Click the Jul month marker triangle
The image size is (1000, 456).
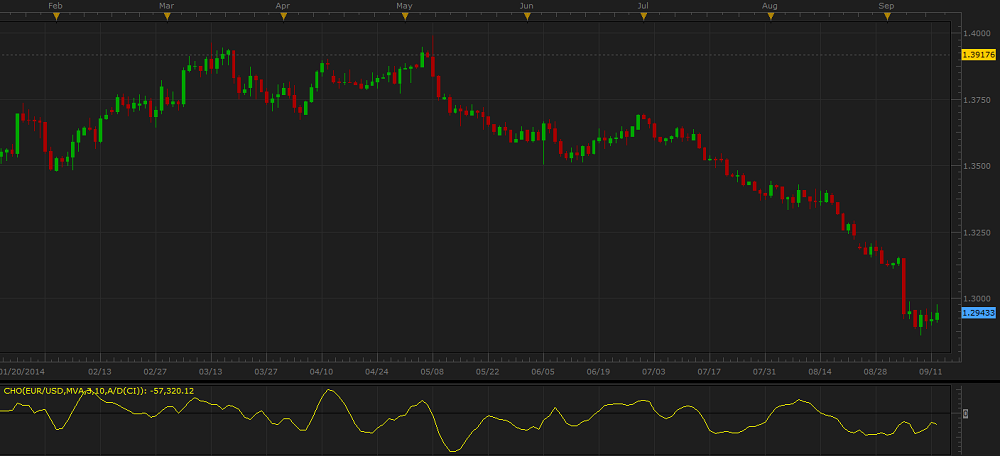(x=644, y=17)
